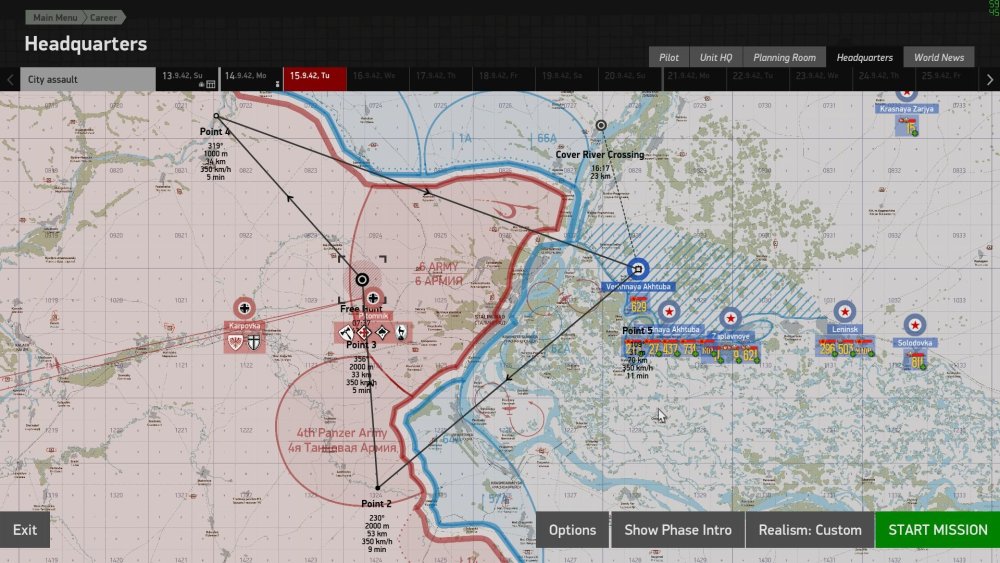Click the '4th Panzer Army' map label
This screenshot has height=563, width=1000.
pyautogui.click(x=342, y=433)
